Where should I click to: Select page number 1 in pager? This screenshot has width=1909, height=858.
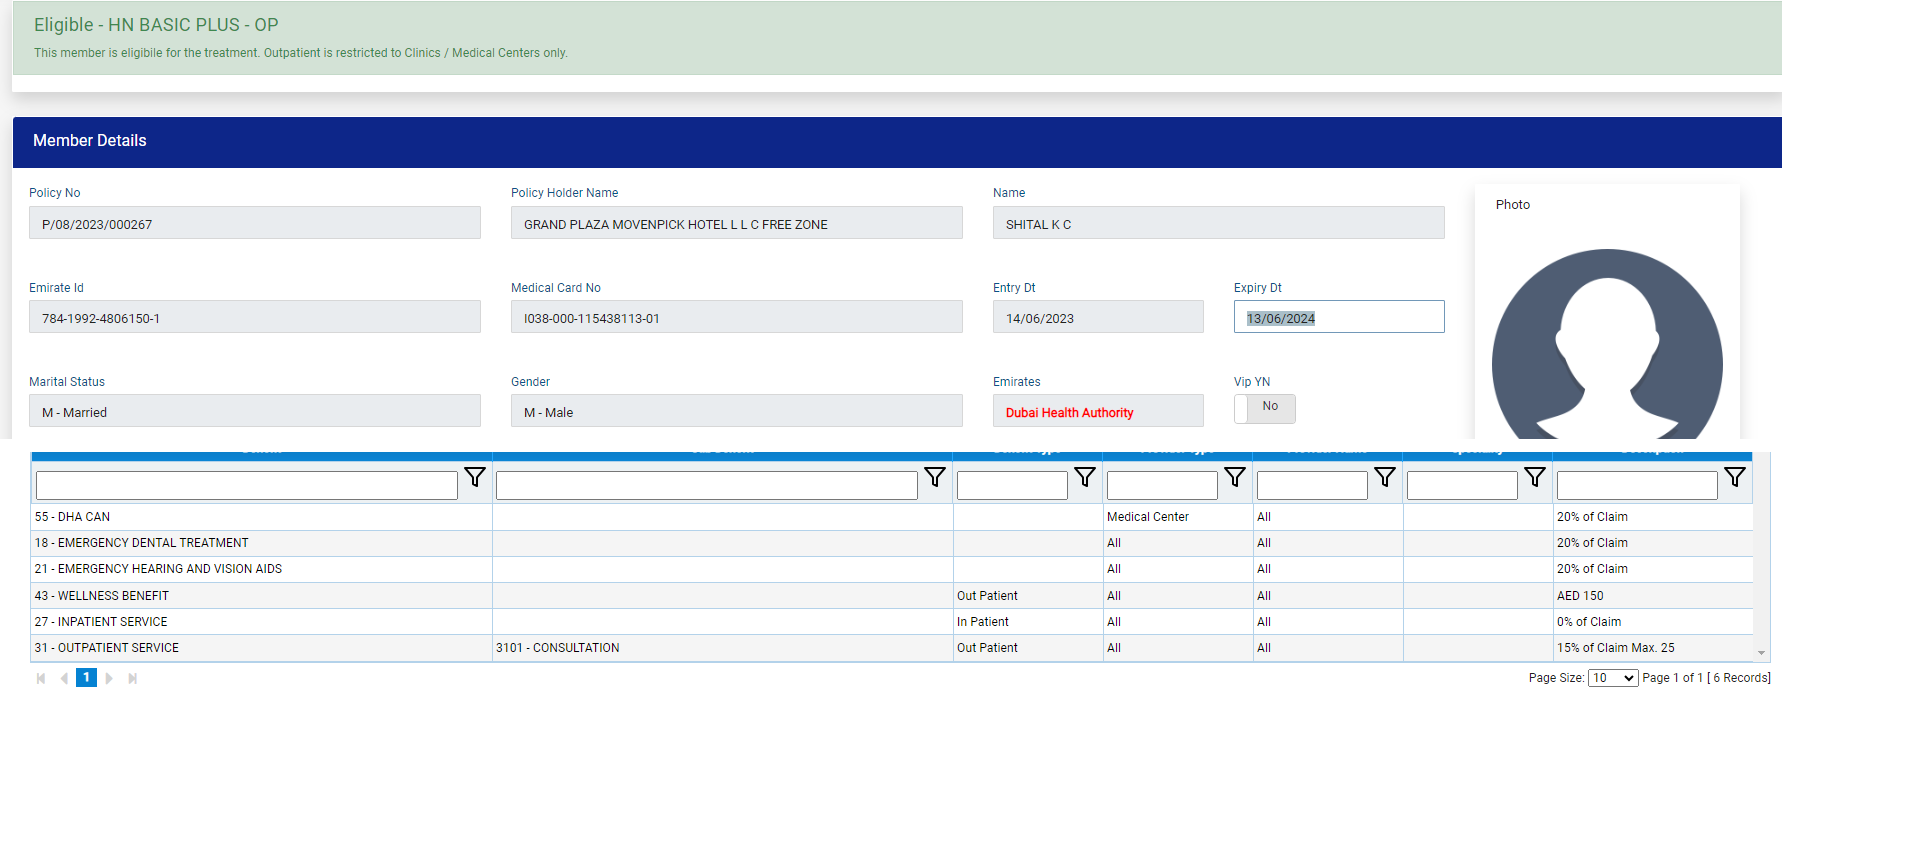point(86,678)
